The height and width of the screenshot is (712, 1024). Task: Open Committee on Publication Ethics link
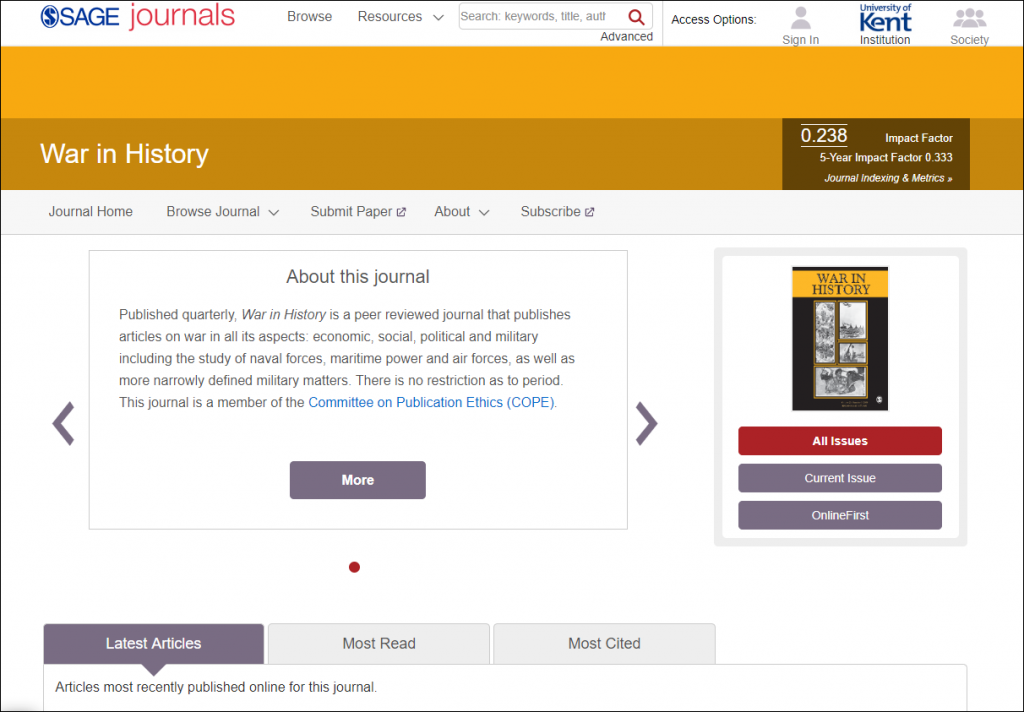(x=432, y=403)
